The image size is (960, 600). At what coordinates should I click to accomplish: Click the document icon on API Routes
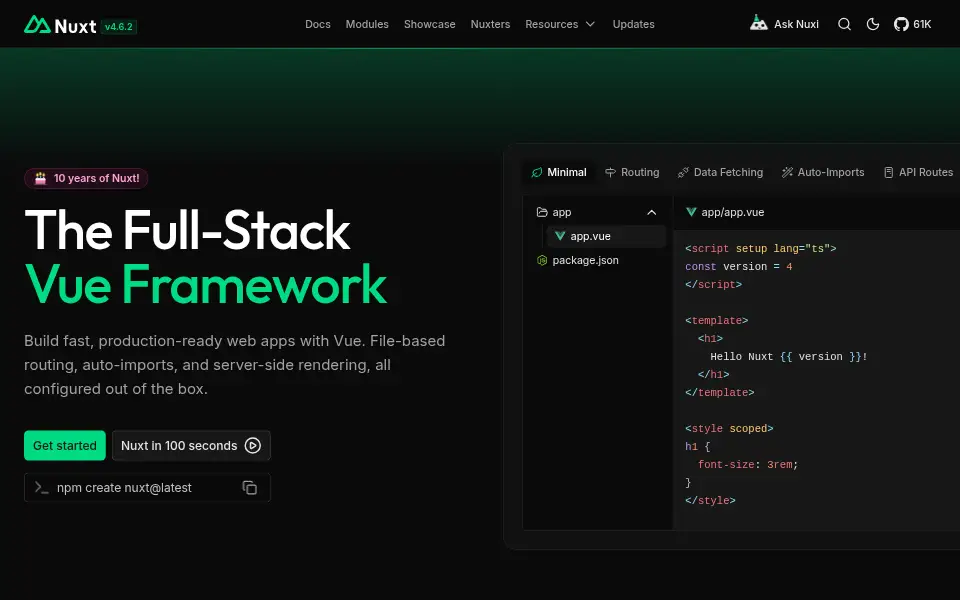pos(888,173)
